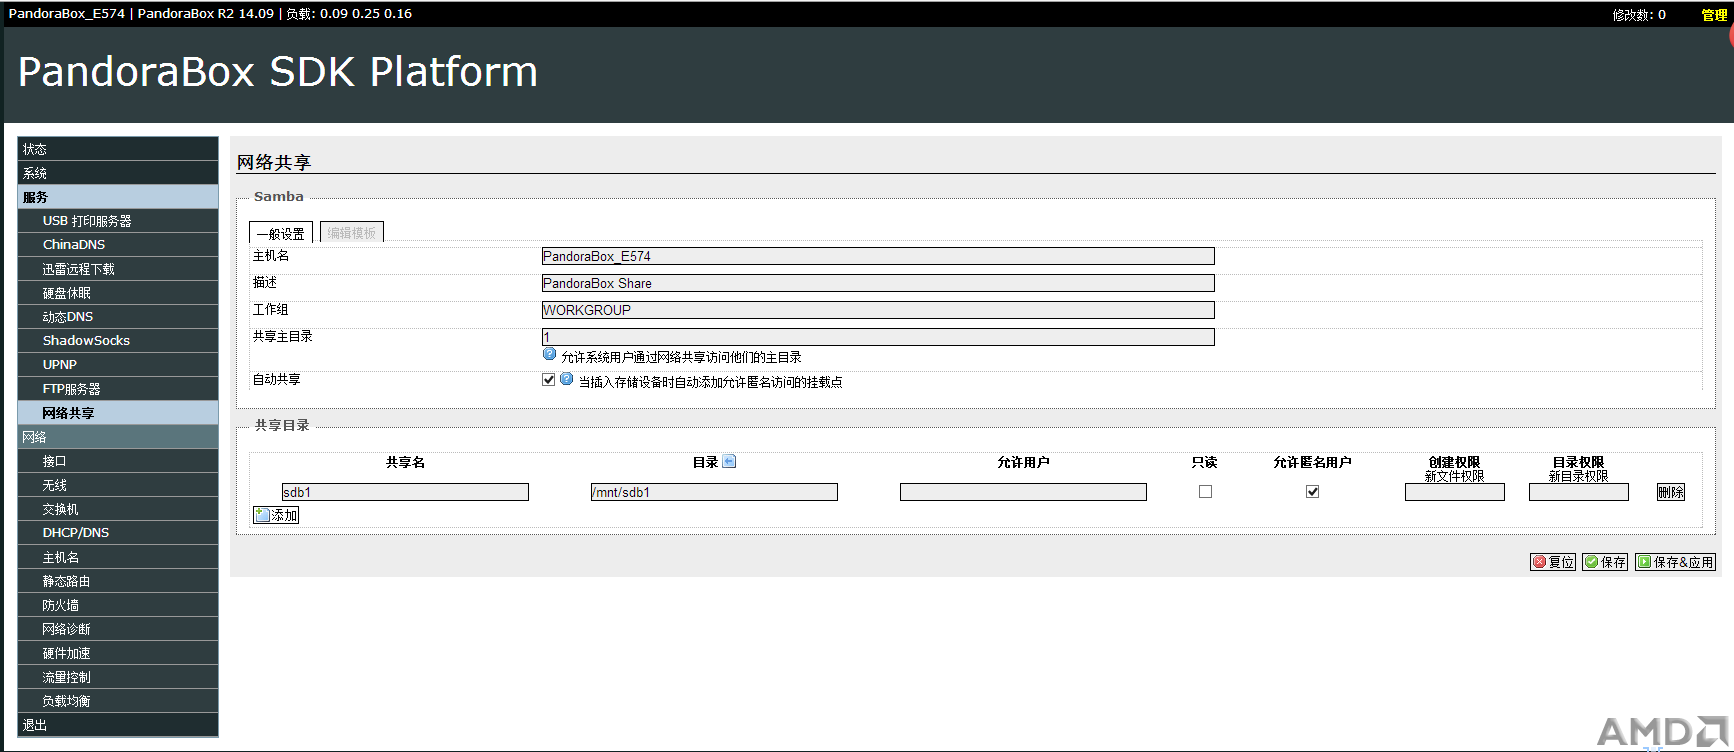Open the 编辑模板 tab
Image resolution: width=1734 pixels, height=752 pixels.
(352, 233)
